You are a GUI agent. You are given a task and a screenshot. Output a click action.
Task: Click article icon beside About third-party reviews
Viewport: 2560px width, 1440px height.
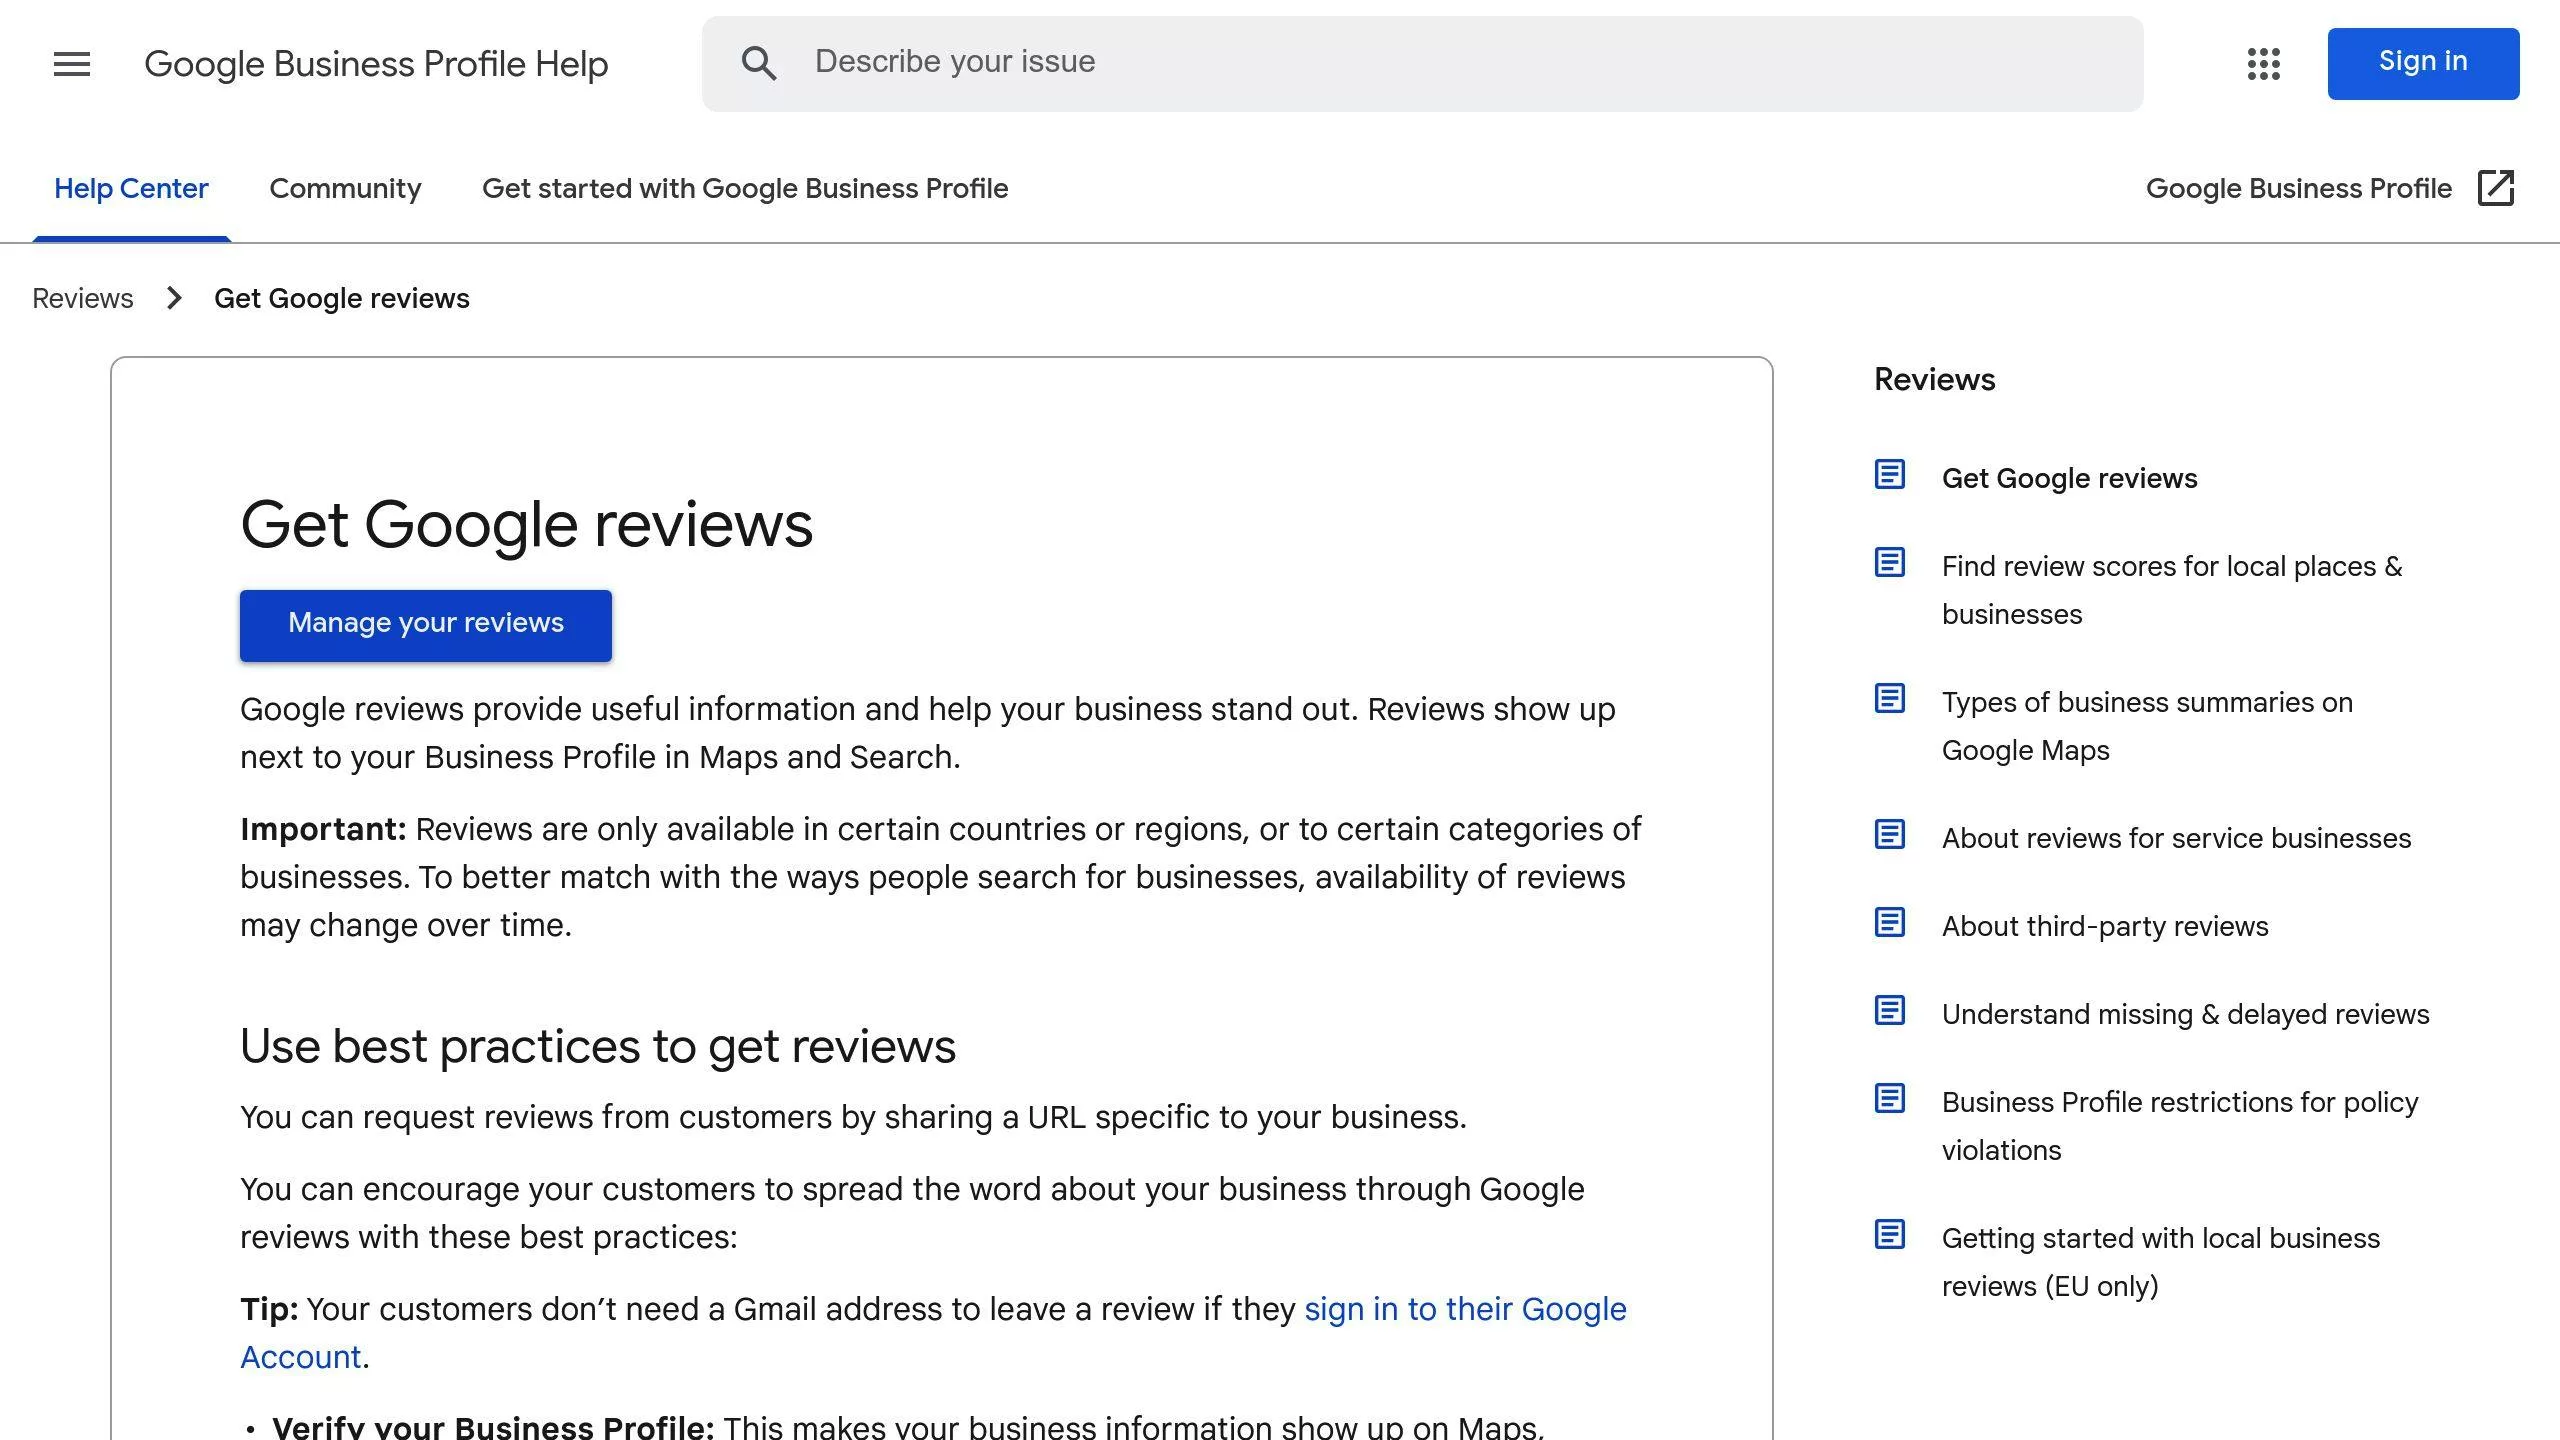tap(1889, 922)
